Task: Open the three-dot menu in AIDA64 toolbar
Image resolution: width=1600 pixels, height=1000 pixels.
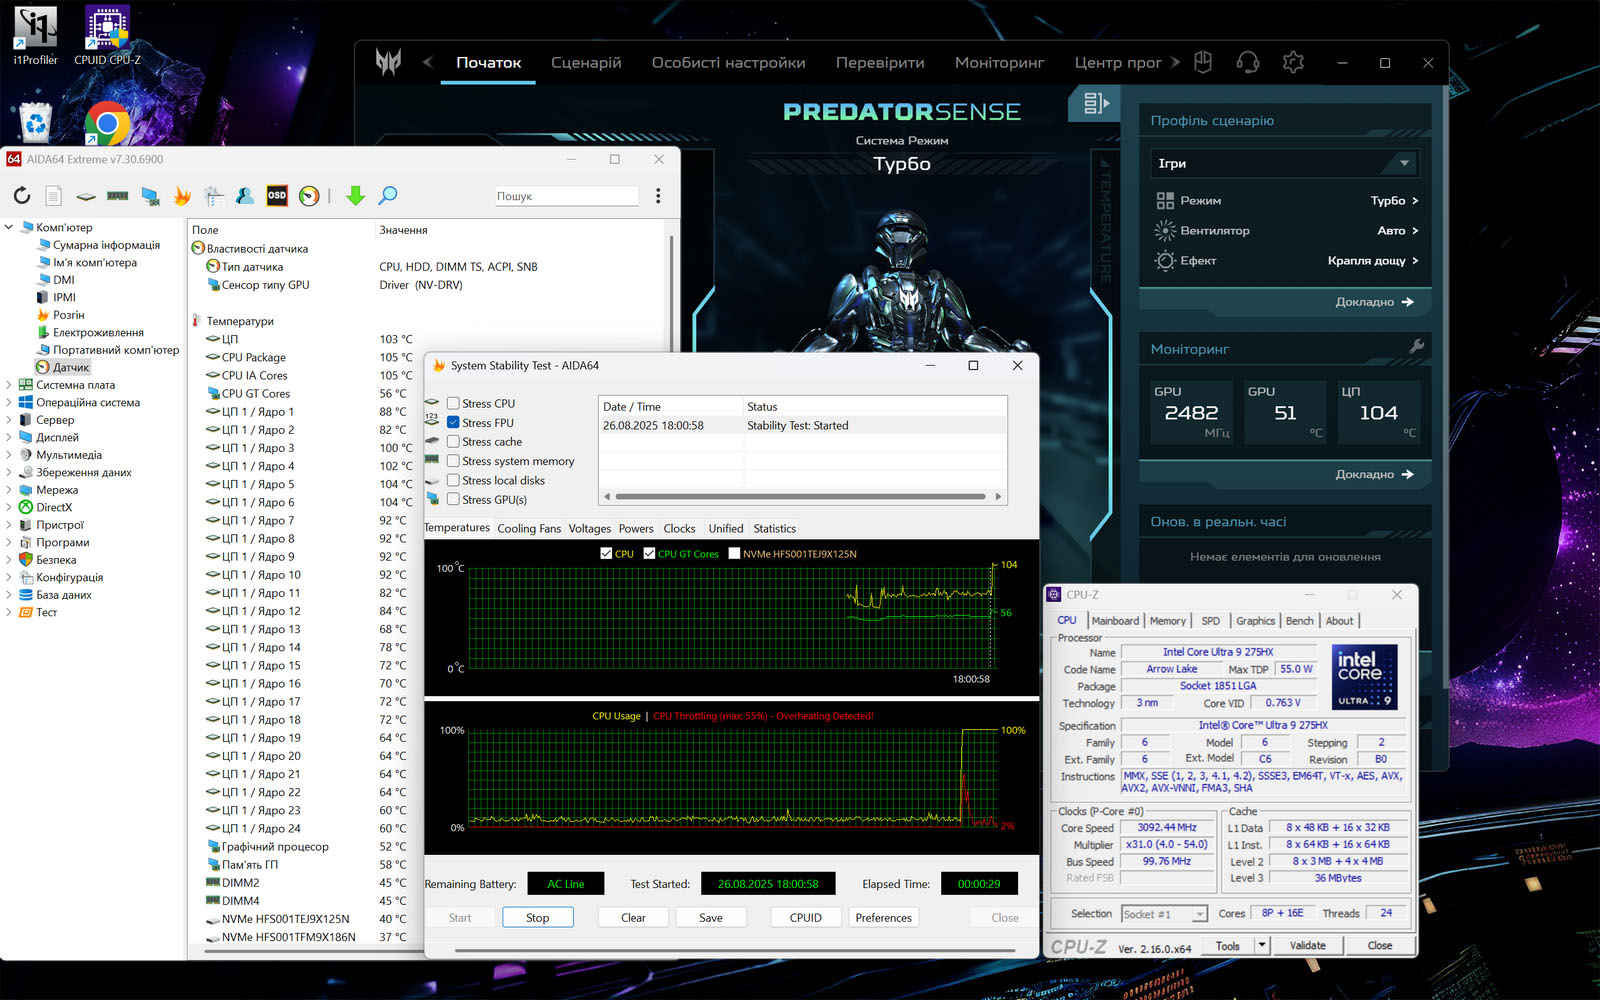Action: click(x=658, y=196)
